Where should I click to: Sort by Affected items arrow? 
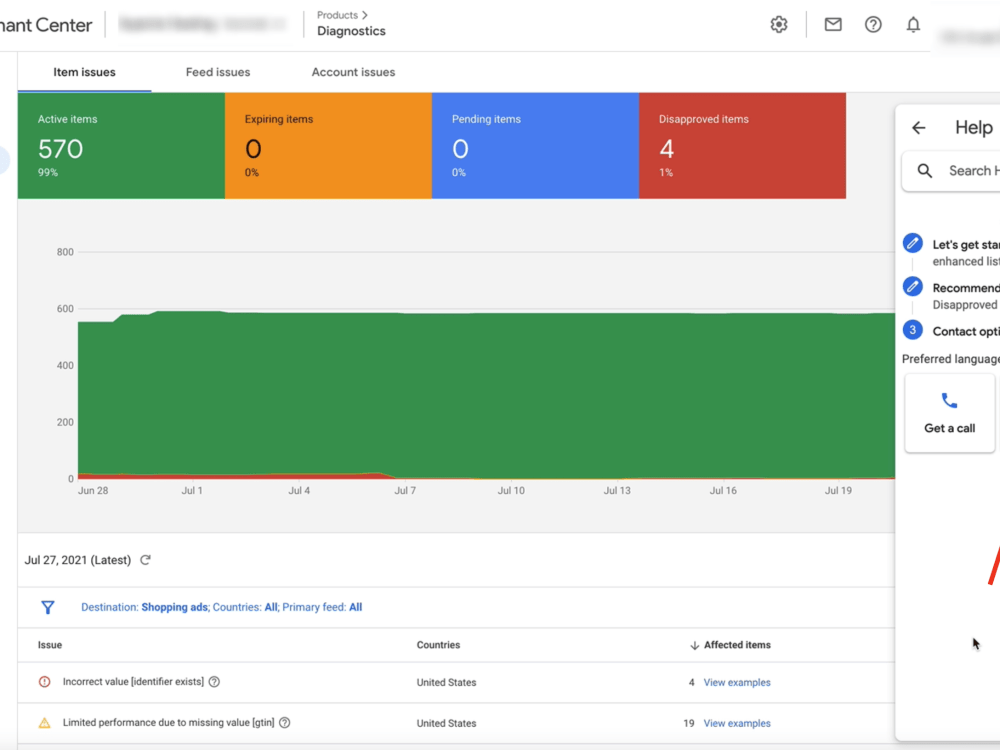click(695, 645)
